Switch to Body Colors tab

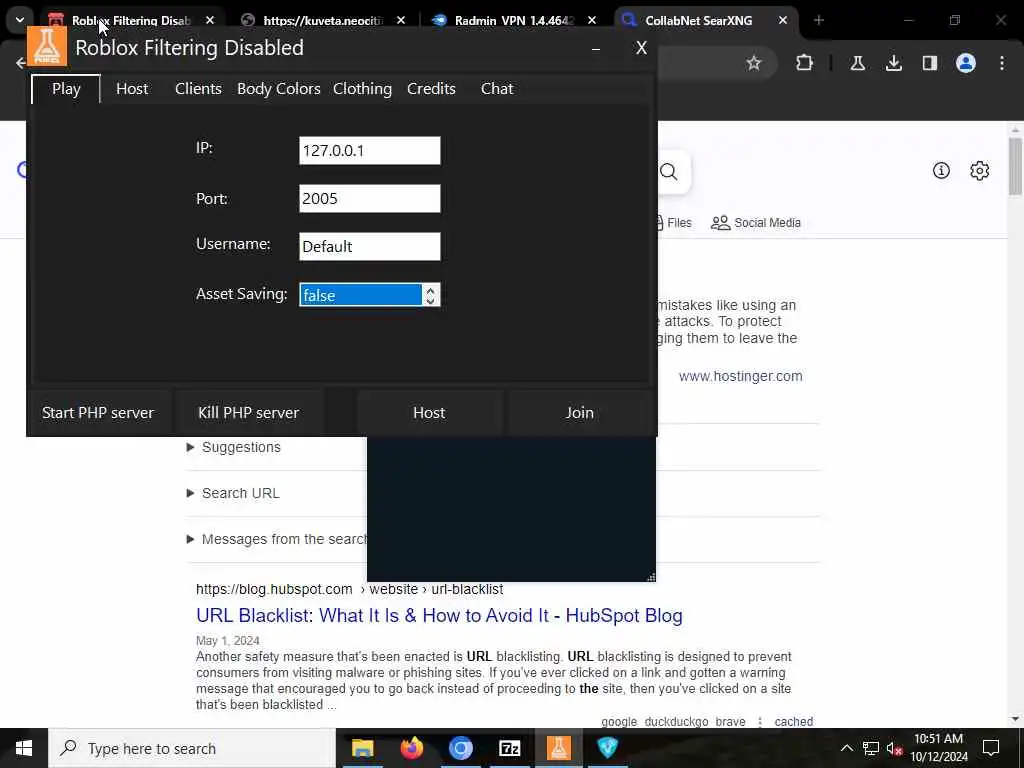tap(278, 89)
